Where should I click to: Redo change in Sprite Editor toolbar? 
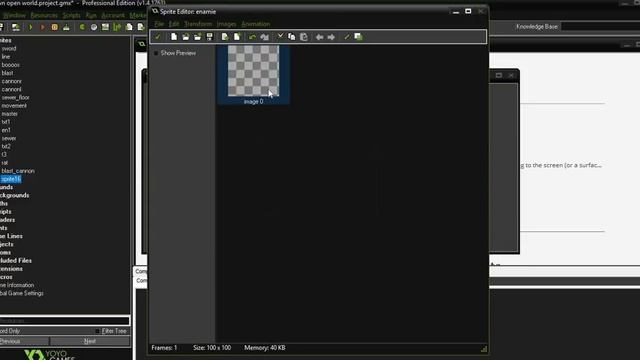click(x=264, y=37)
